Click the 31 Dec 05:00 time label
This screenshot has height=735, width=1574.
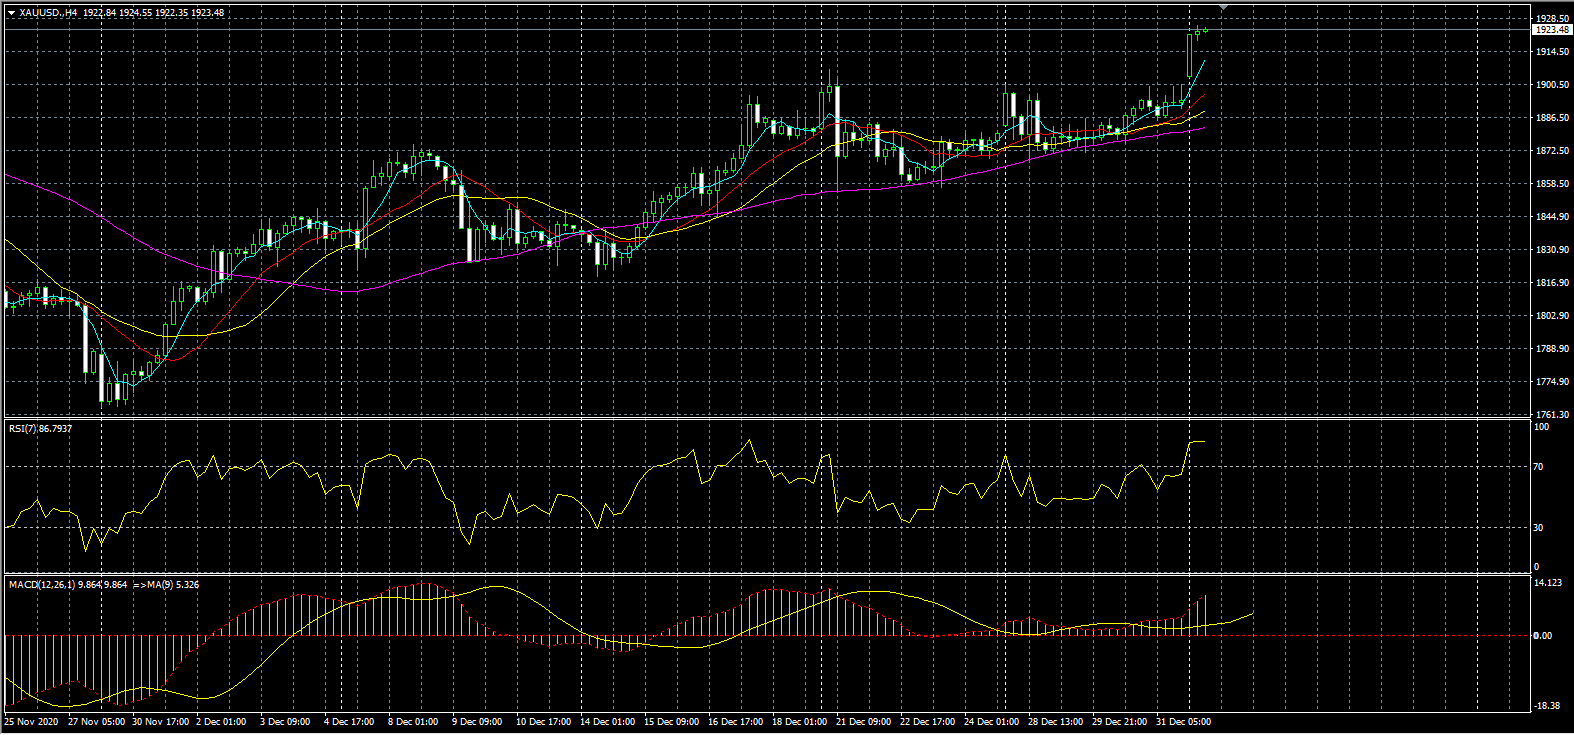click(1183, 722)
